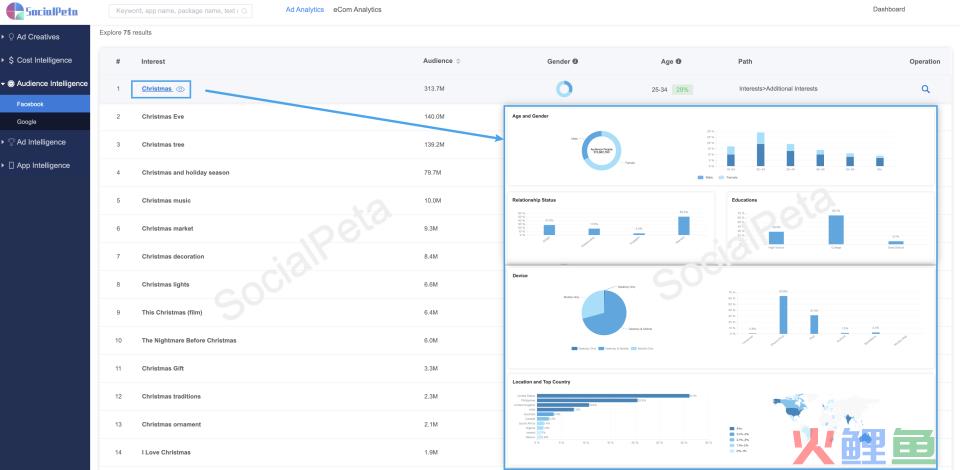
Task: Select the Christmas Gift interest
Action: pyautogui.click(x=163, y=368)
